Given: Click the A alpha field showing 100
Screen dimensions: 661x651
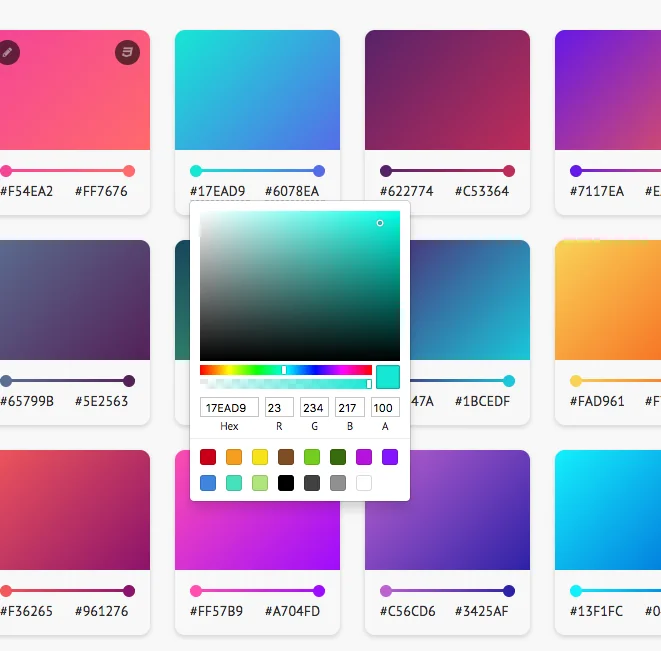Looking at the screenshot, I should coord(385,407).
